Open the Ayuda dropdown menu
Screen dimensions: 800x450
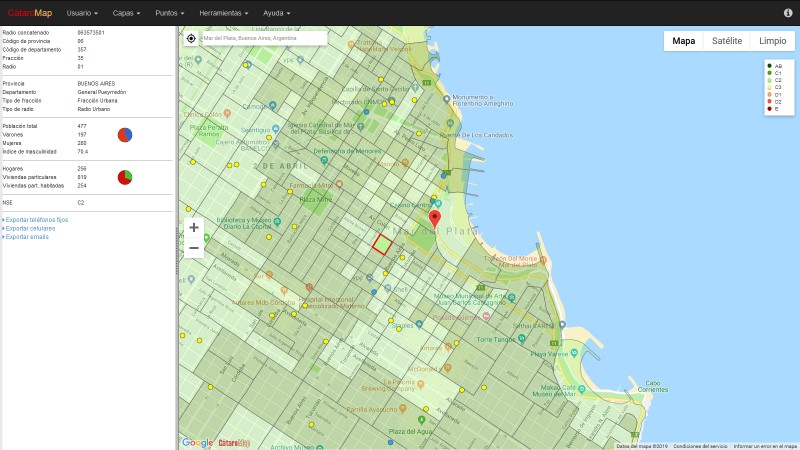tap(277, 13)
